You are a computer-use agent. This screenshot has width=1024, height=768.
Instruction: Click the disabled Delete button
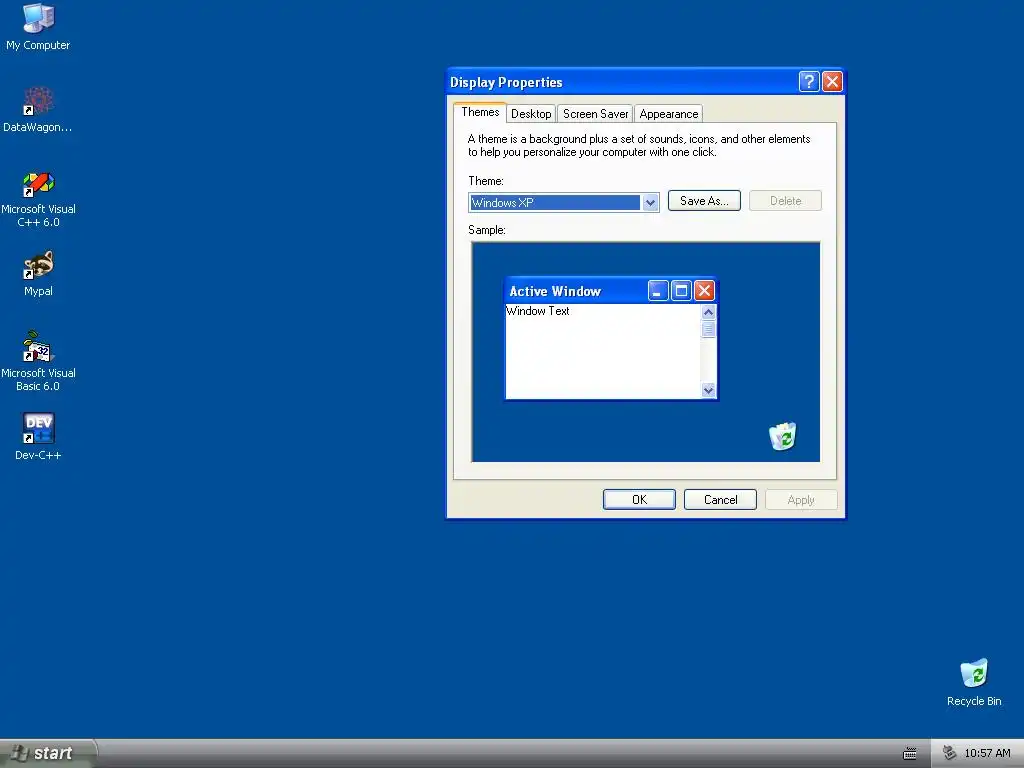point(785,200)
